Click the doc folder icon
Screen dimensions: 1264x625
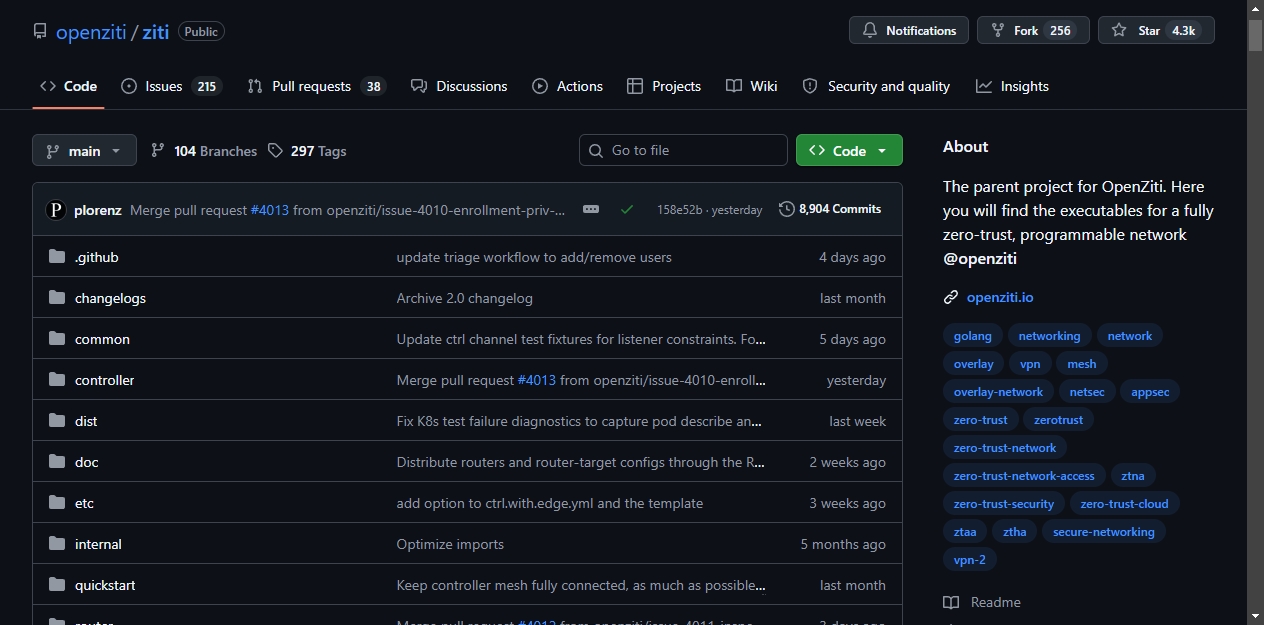[x=57, y=462]
